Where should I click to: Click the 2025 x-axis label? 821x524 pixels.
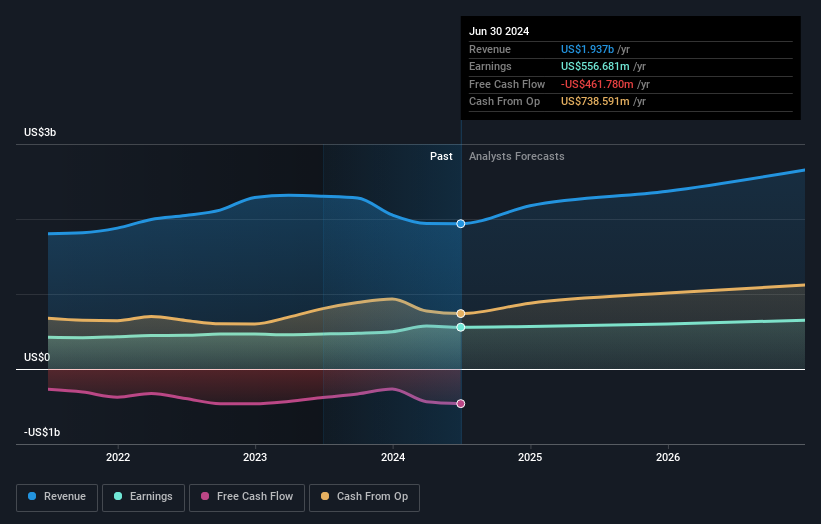click(530, 457)
